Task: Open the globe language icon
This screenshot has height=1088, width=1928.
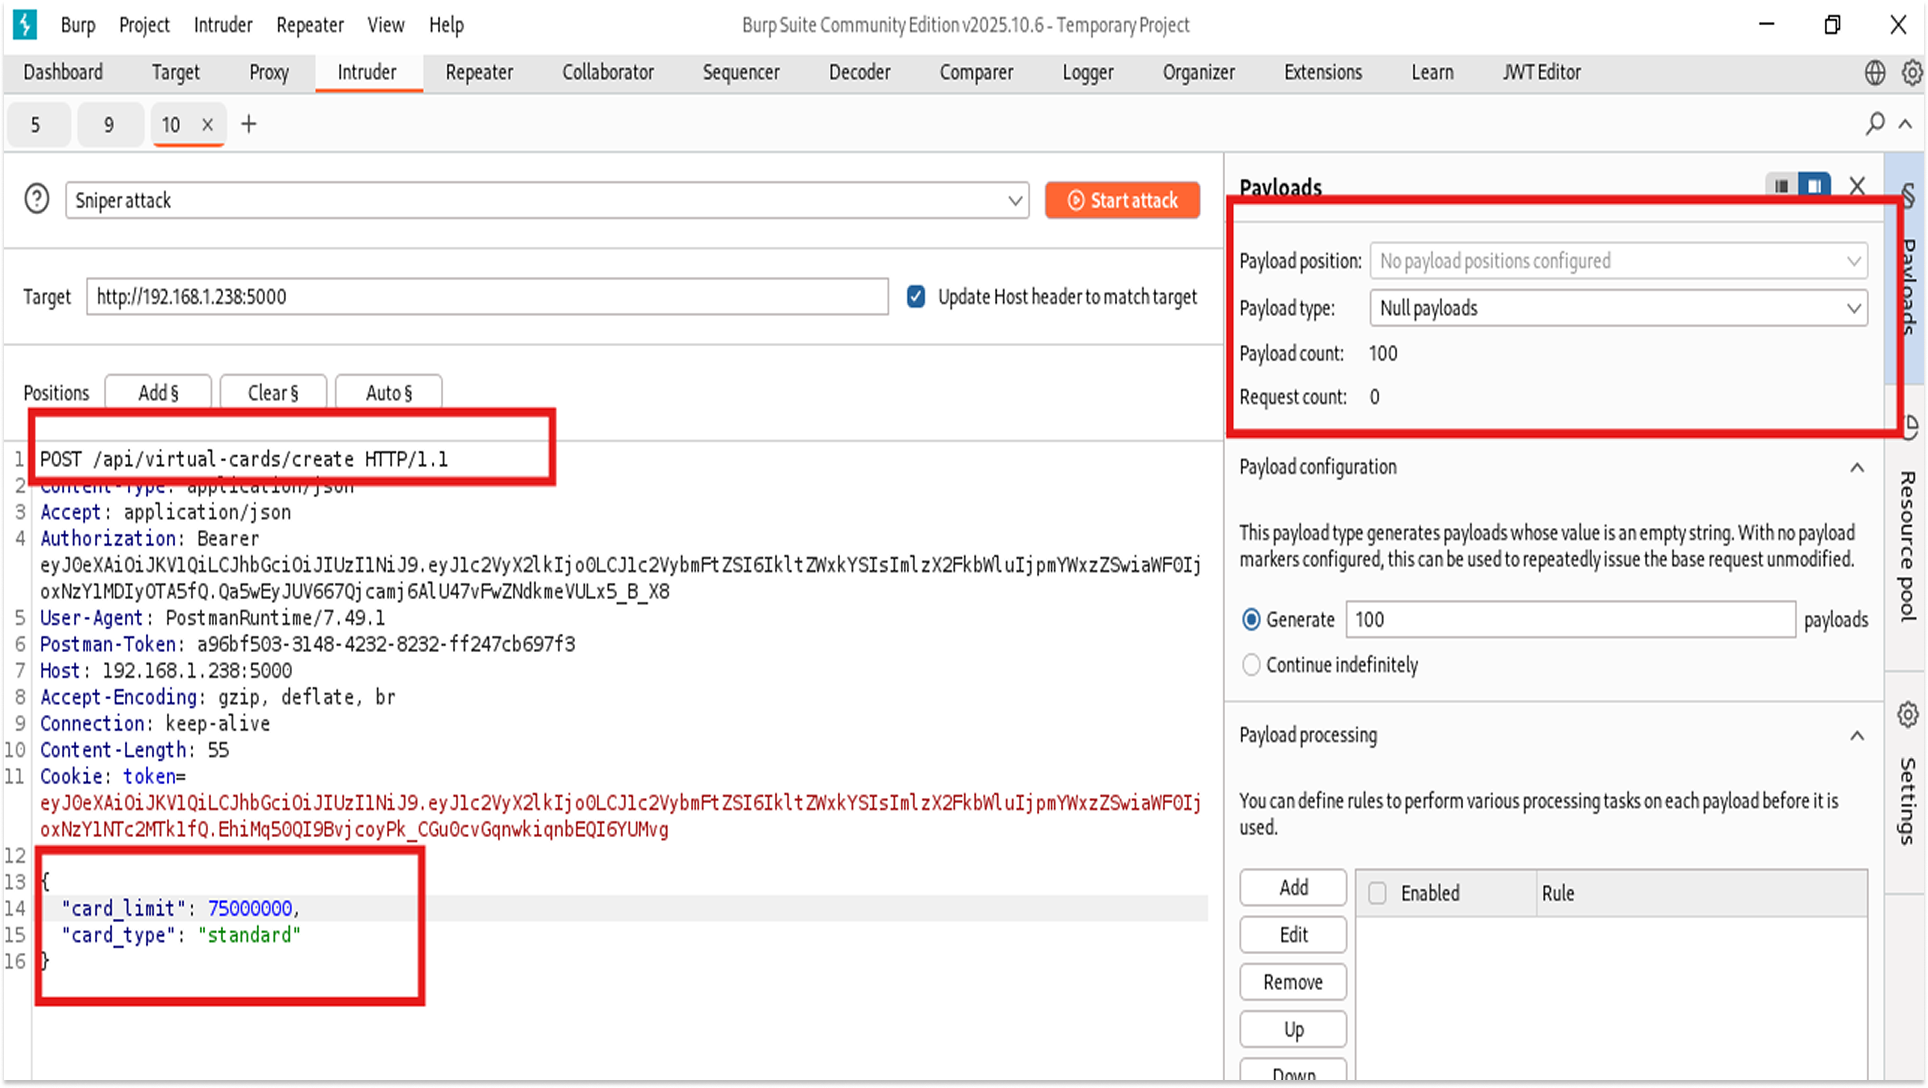Action: (1875, 72)
